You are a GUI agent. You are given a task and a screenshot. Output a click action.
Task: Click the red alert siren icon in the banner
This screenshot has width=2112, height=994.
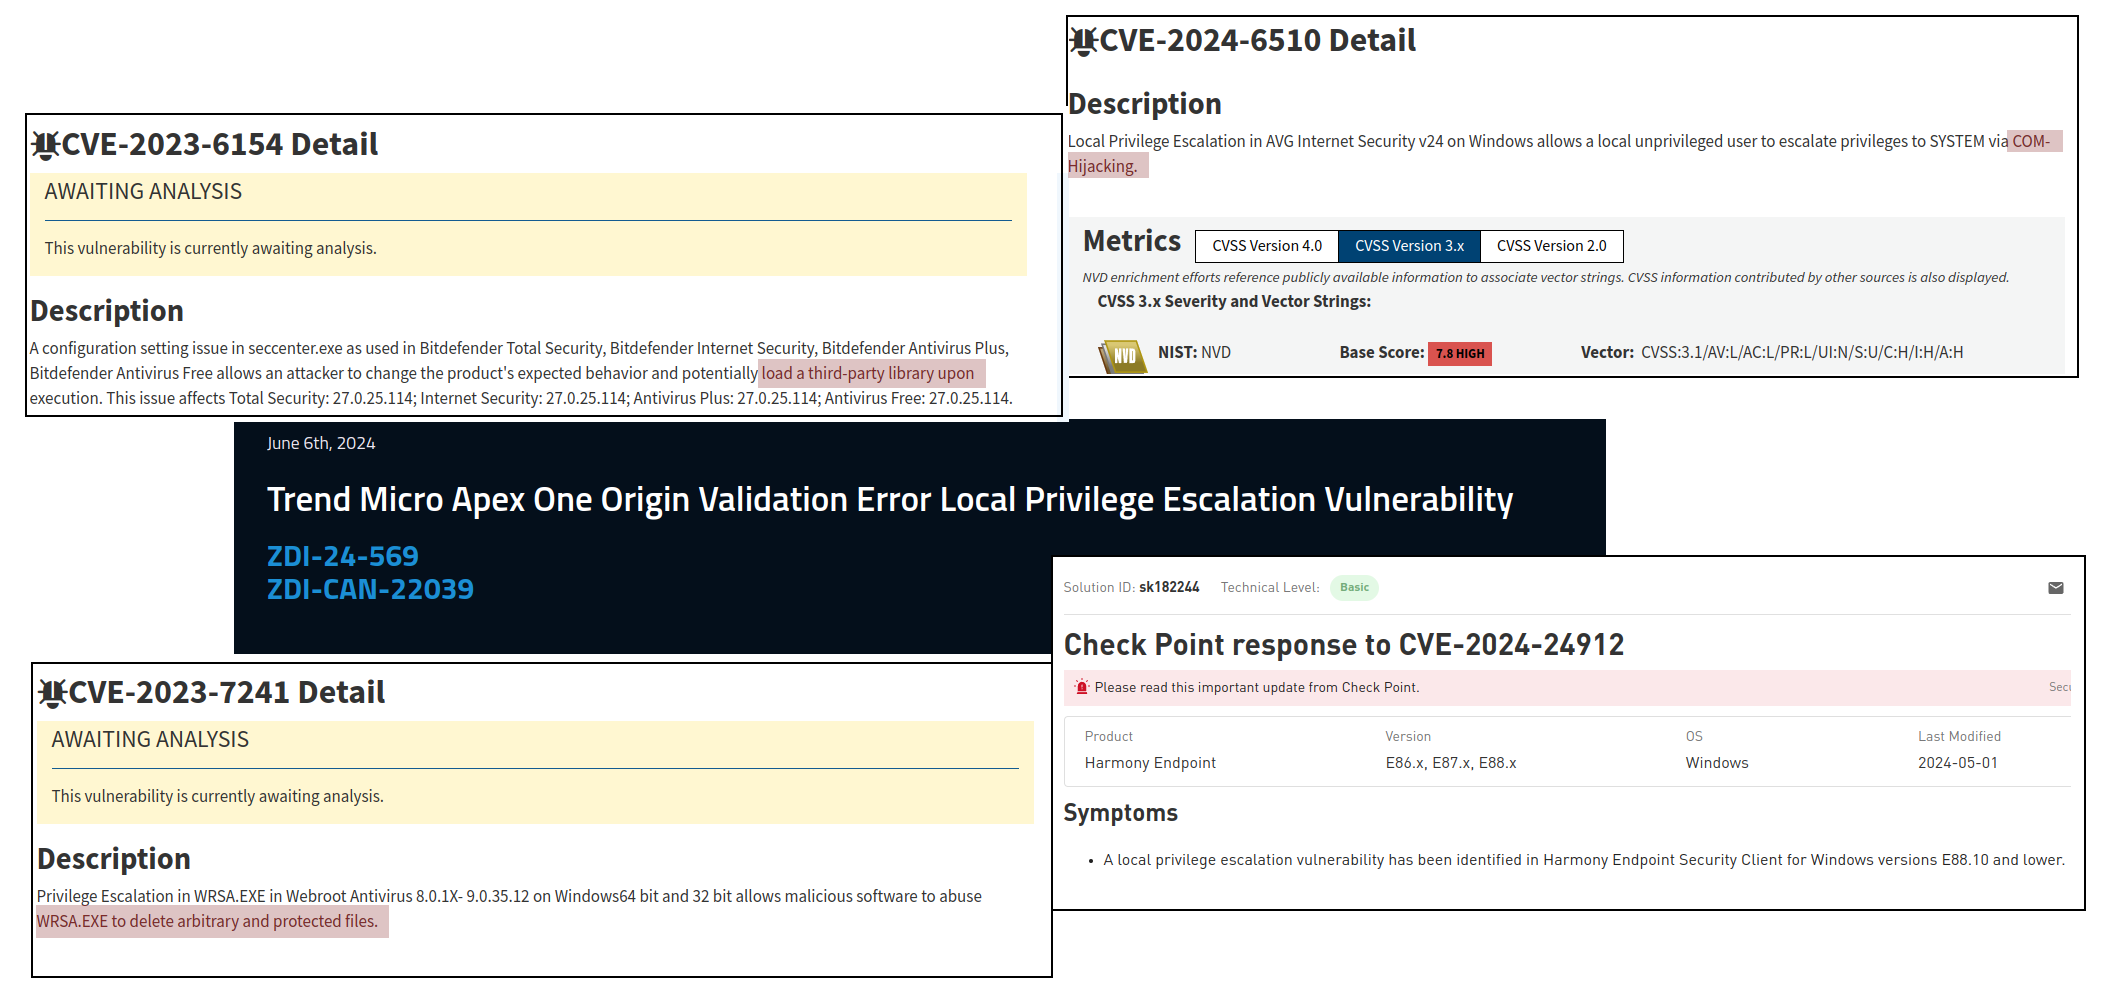coord(1081,687)
